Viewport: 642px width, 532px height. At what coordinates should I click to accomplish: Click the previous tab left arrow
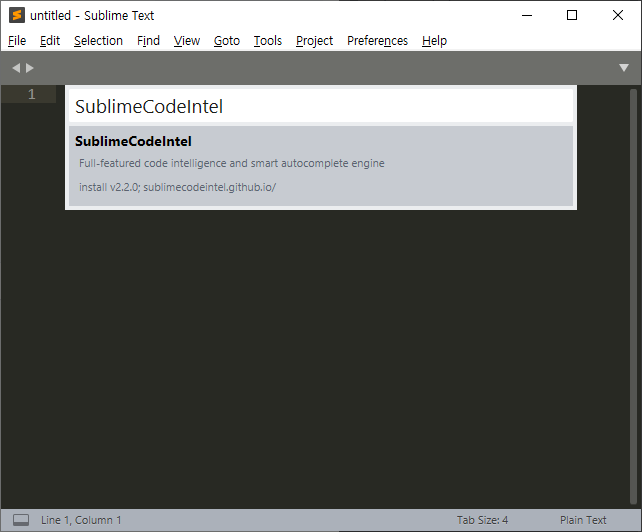[16, 68]
